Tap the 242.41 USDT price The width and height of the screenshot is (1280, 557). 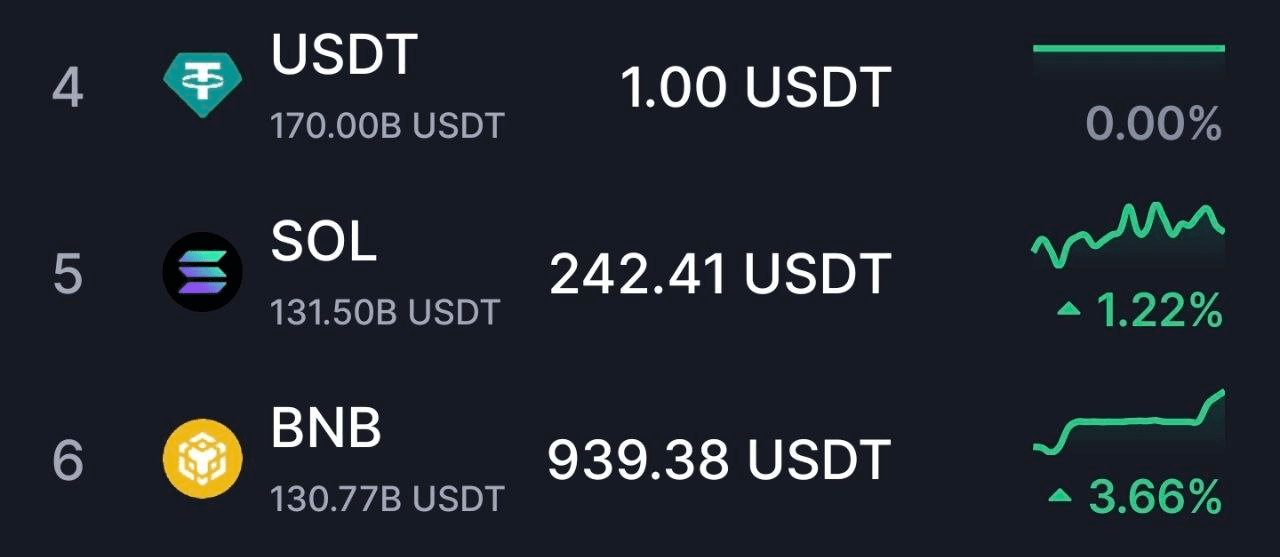point(720,274)
